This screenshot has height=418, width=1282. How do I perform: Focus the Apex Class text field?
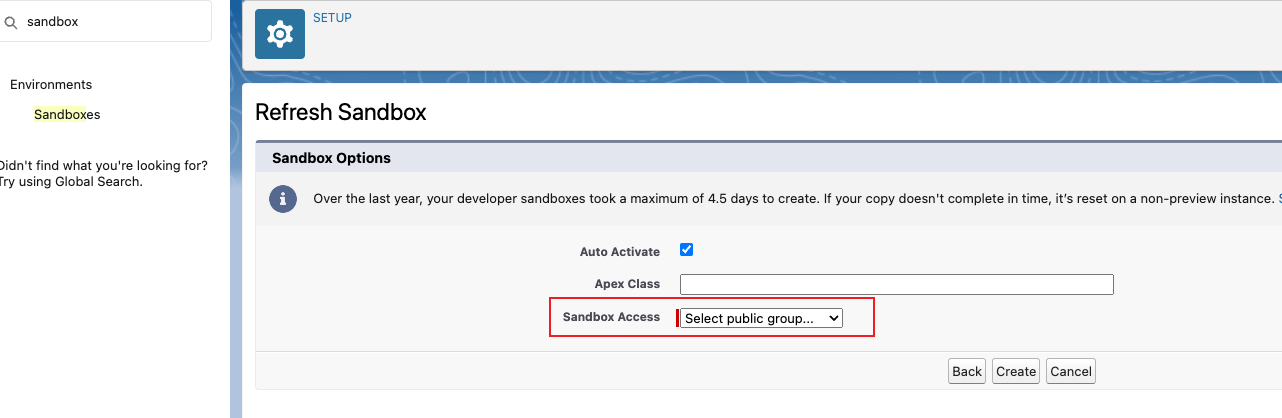pyautogui.click(x=896, y=284)
